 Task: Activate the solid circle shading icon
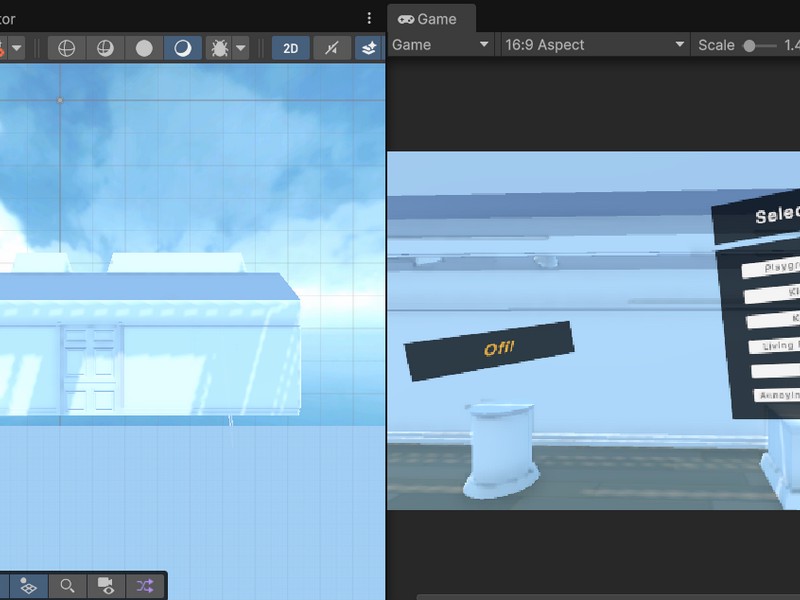click(145, 45)
